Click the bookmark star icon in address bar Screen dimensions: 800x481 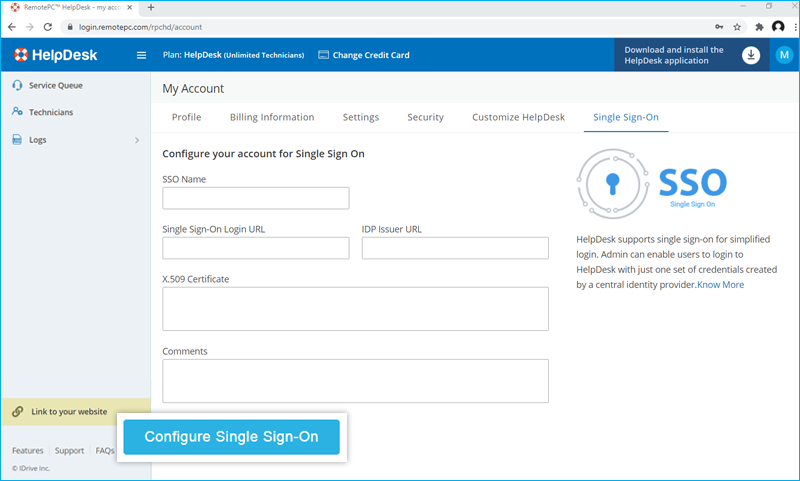pos(737,27)
